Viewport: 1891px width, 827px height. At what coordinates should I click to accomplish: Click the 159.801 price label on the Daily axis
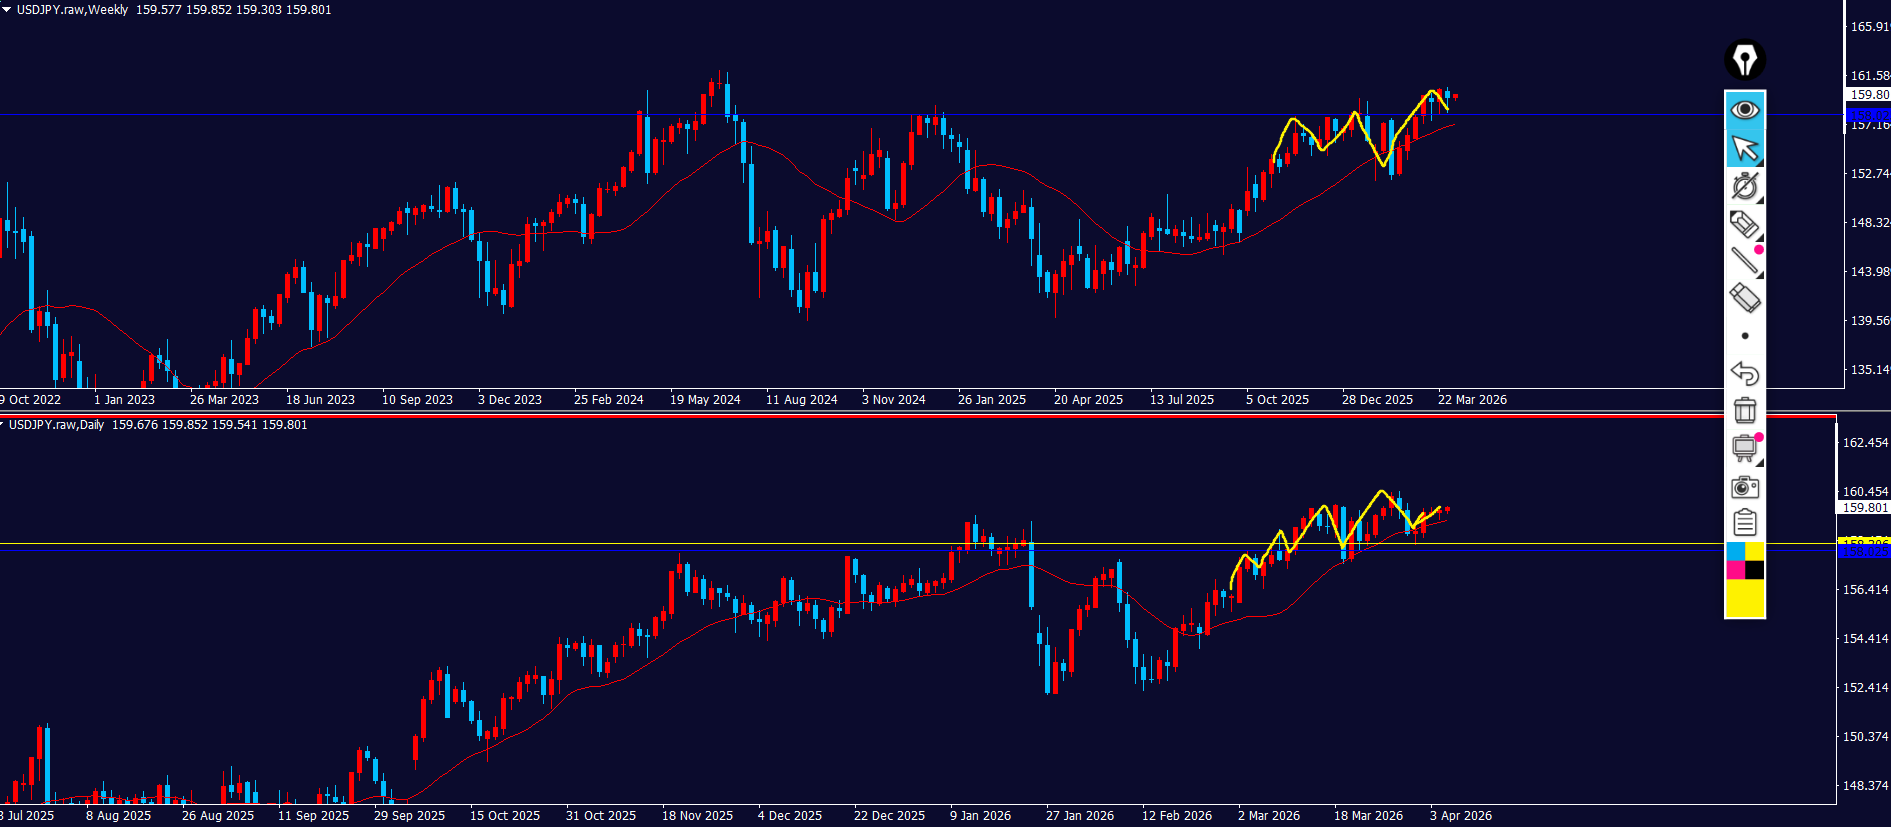pos(1864,508)
